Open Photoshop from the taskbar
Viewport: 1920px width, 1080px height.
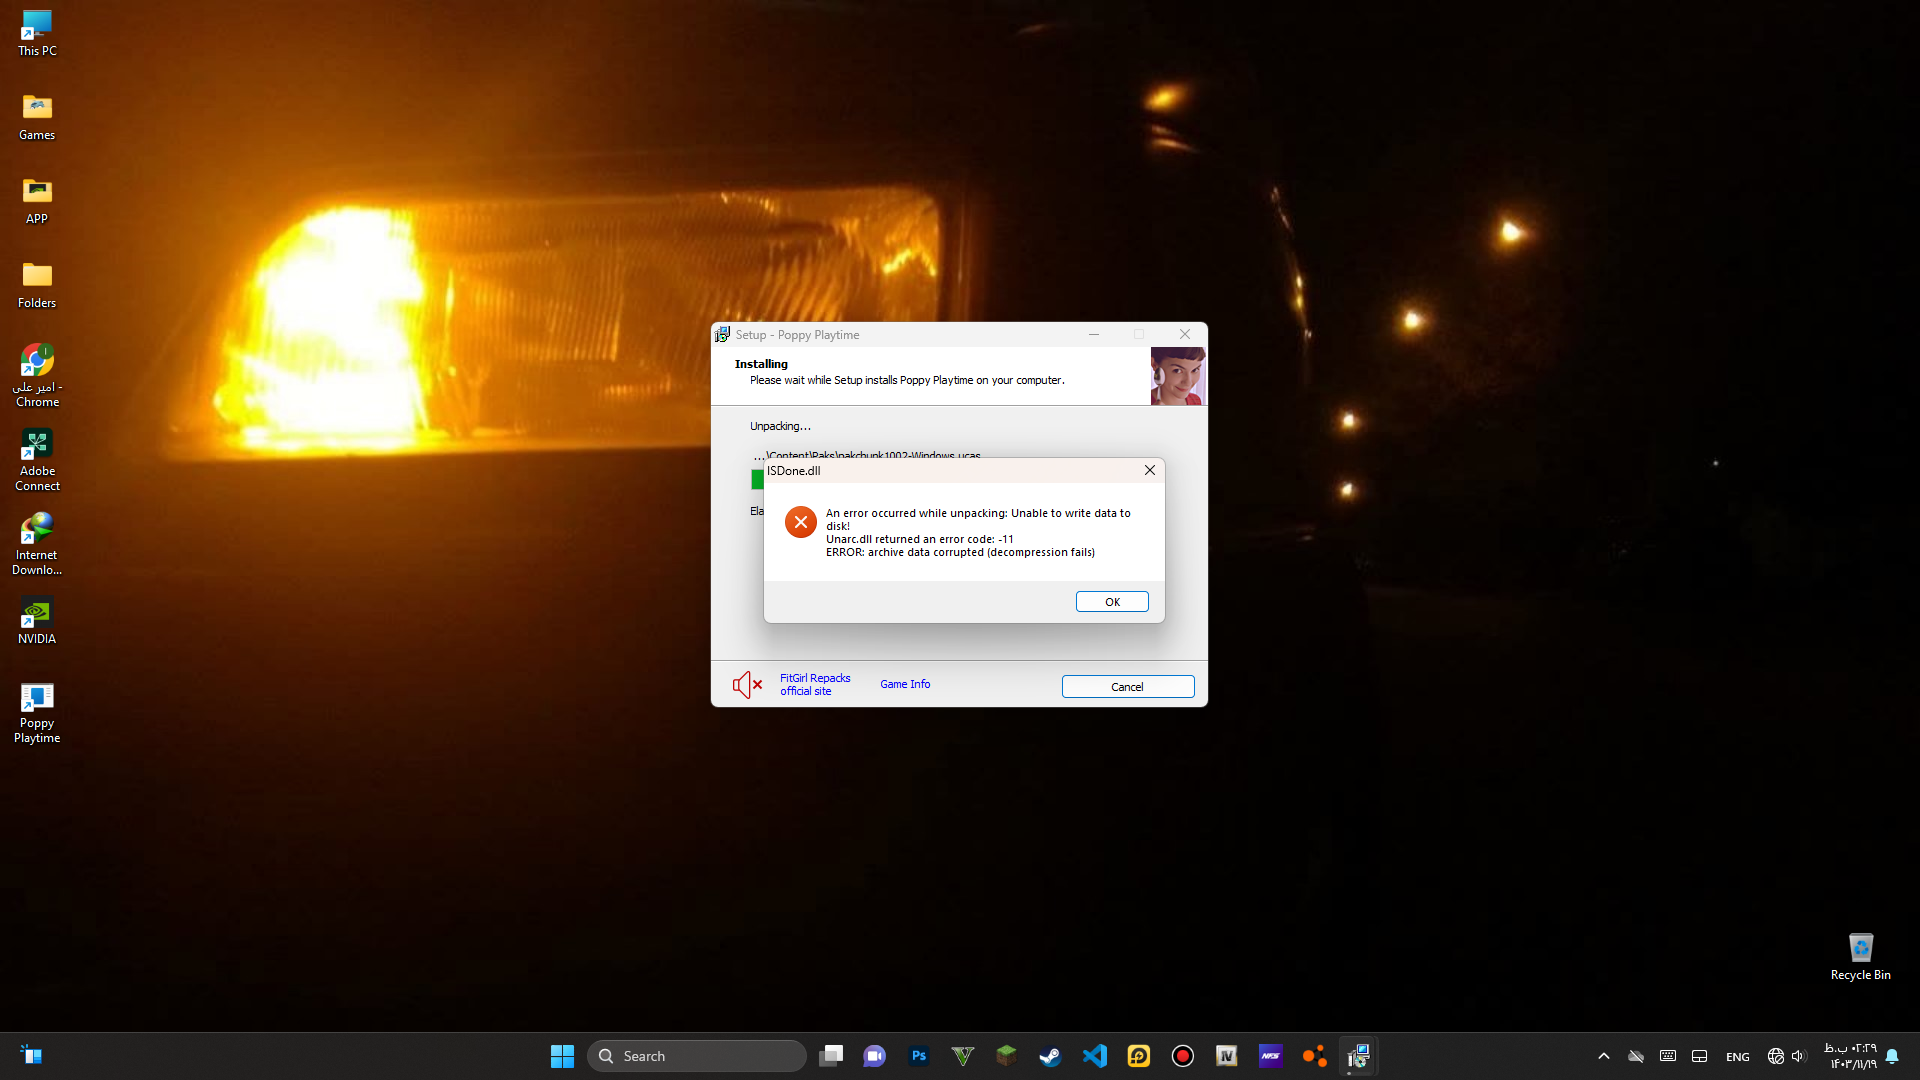pyautogui.click(x=918, y=1056)
